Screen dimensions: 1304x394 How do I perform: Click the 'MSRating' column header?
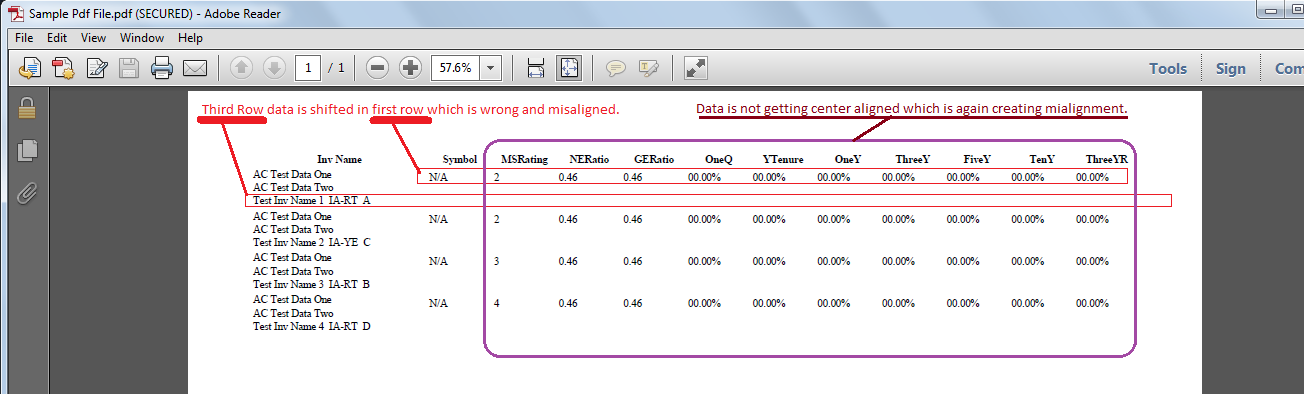(524, 159)
